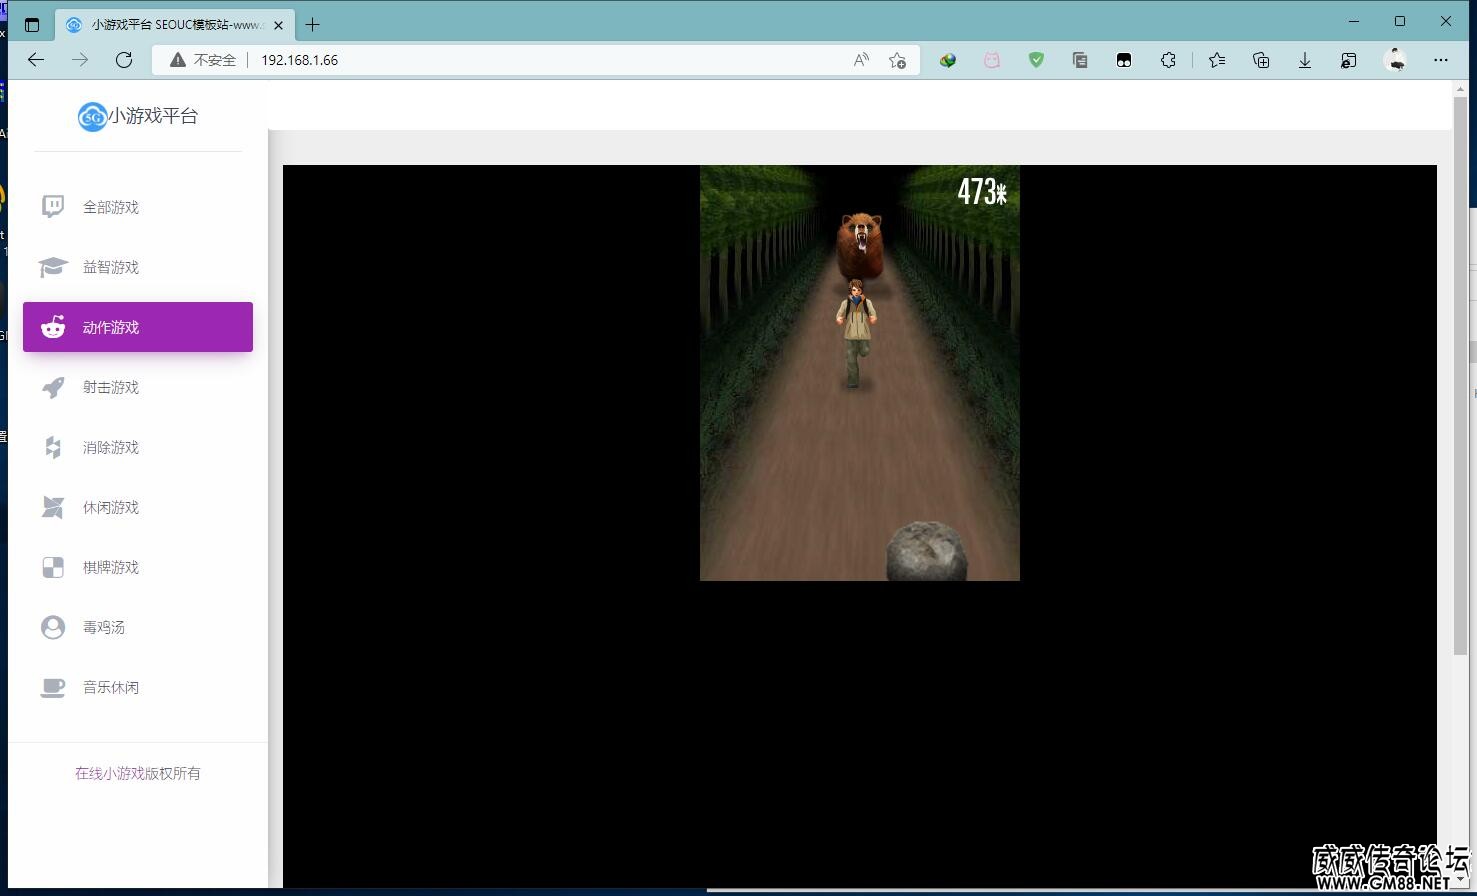The height and width of the screenshot is (896, 1477).
Task: Open the cast or share device icon
Action: tap(1349, 60)
